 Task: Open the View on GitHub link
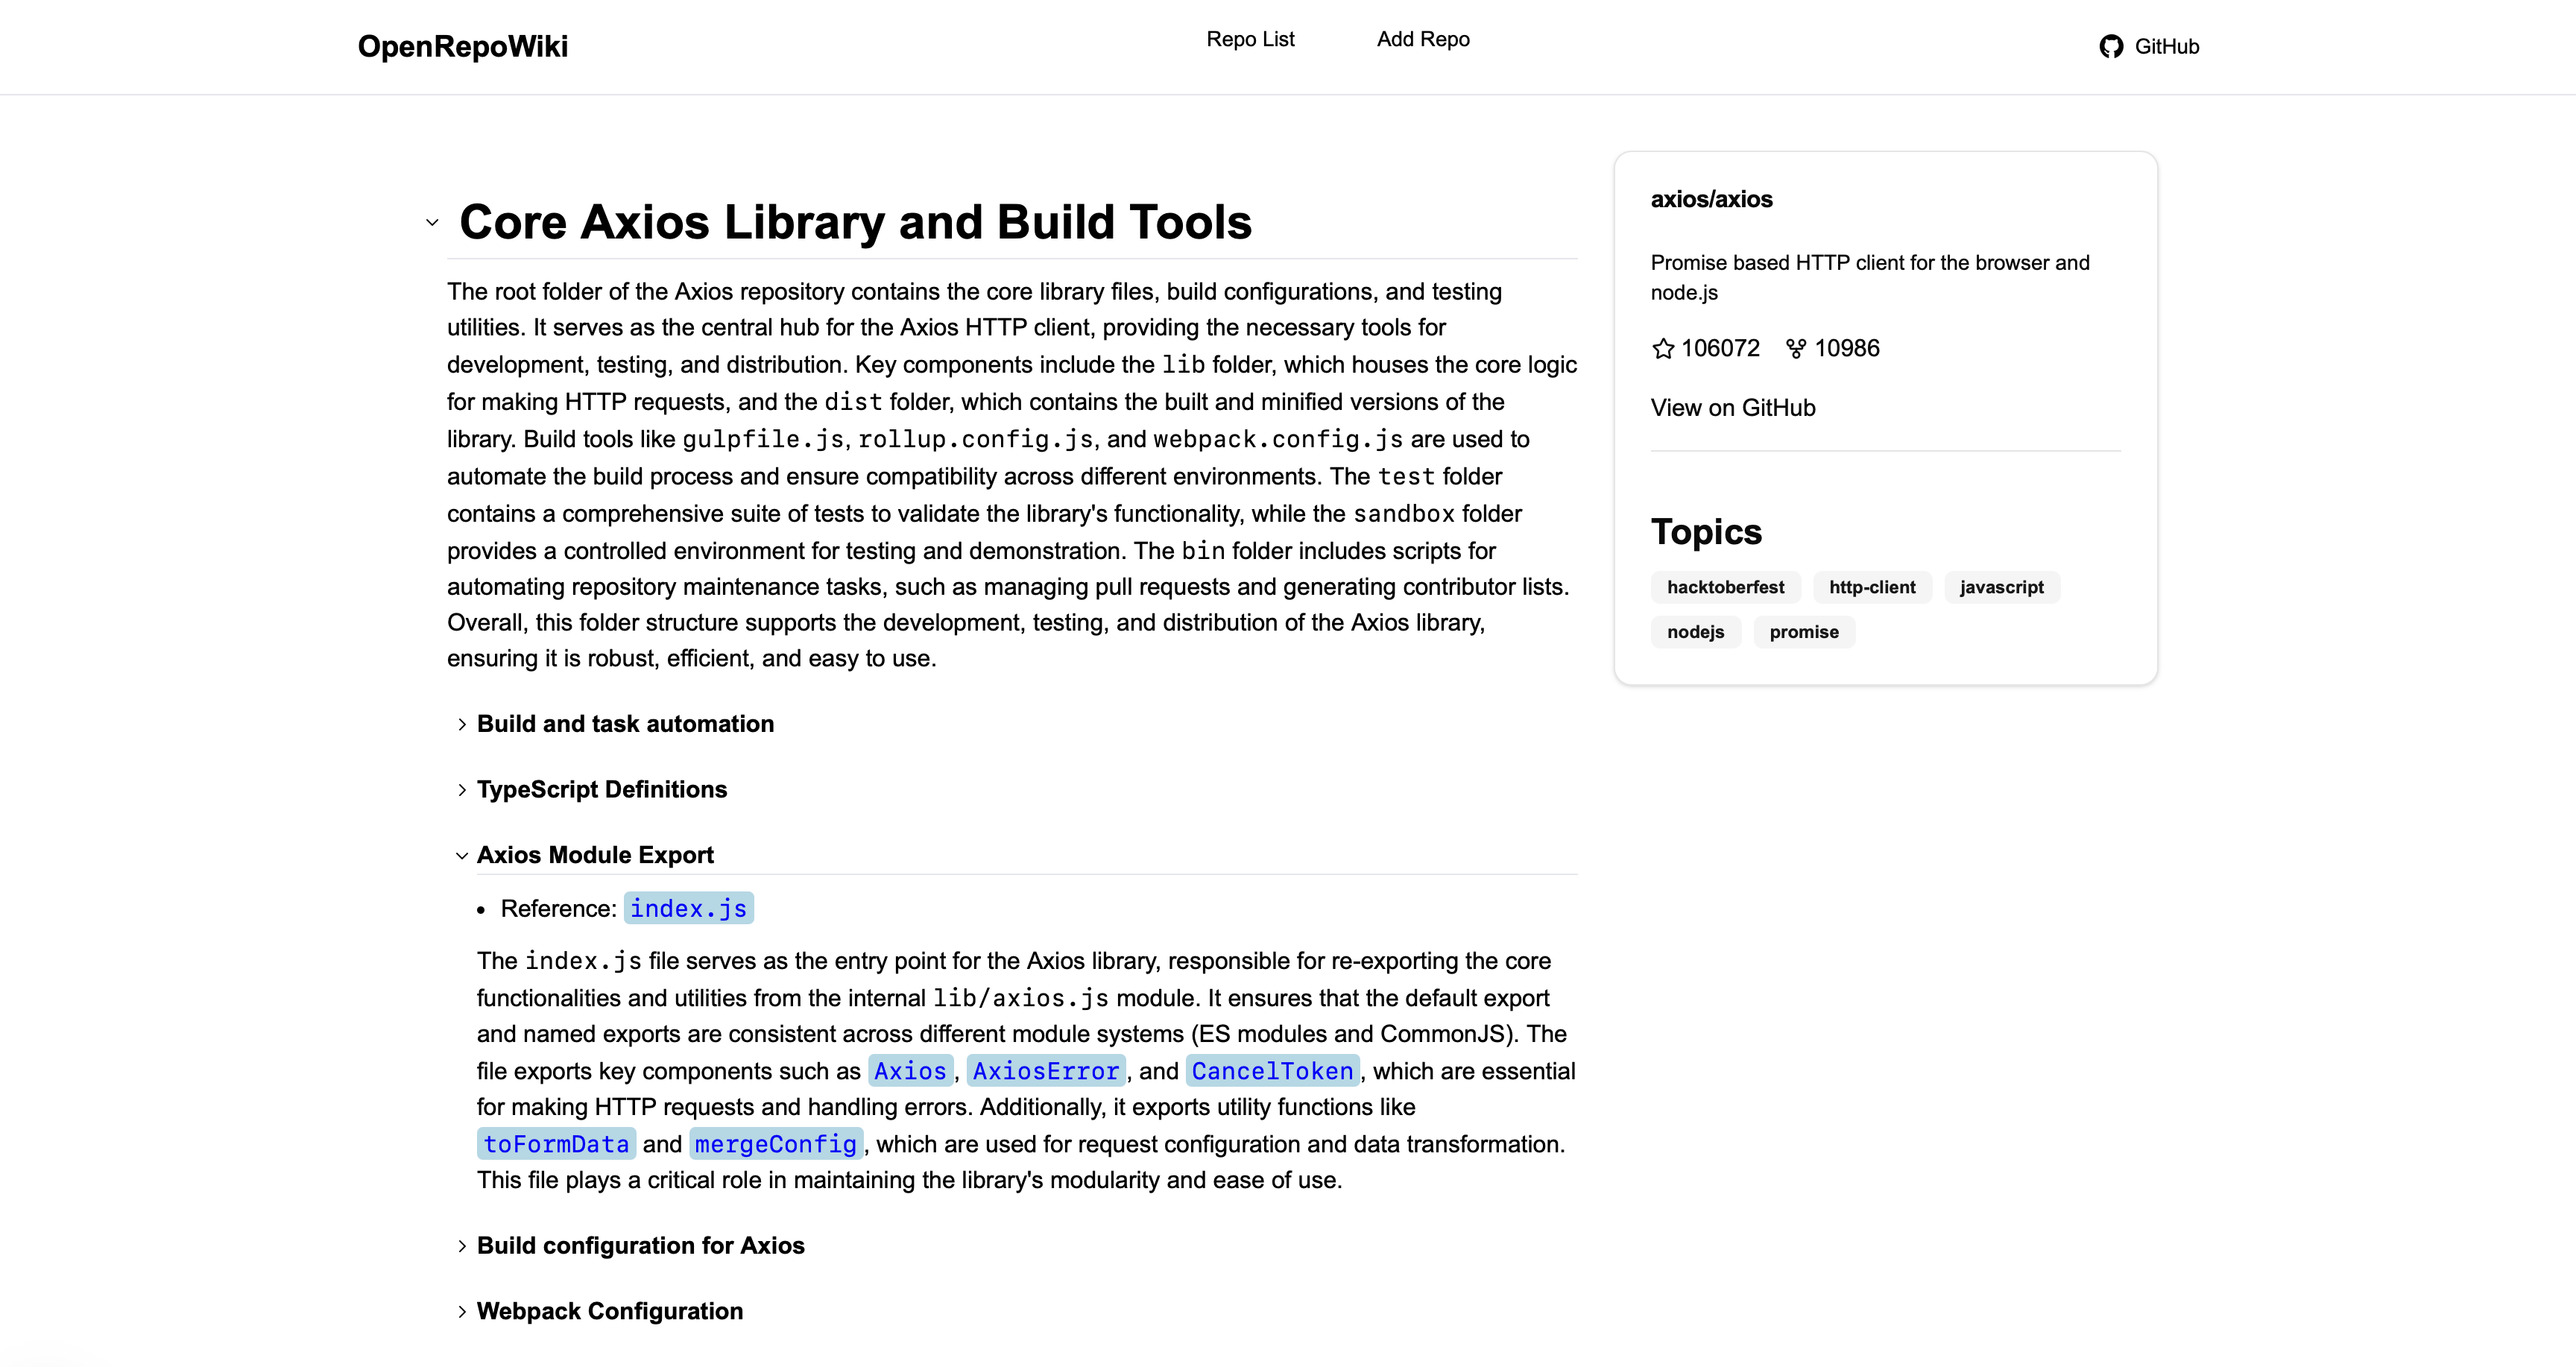point(1732,408)
